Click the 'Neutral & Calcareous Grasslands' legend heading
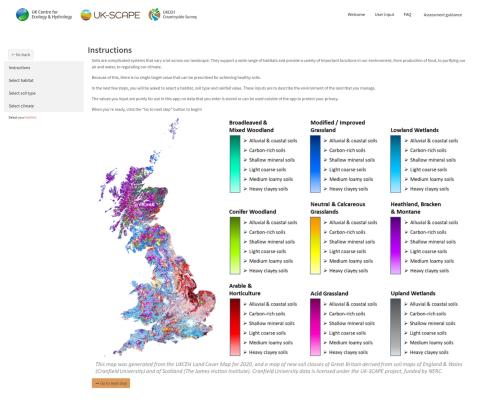The image size is (480, 408). coord(338,208)
